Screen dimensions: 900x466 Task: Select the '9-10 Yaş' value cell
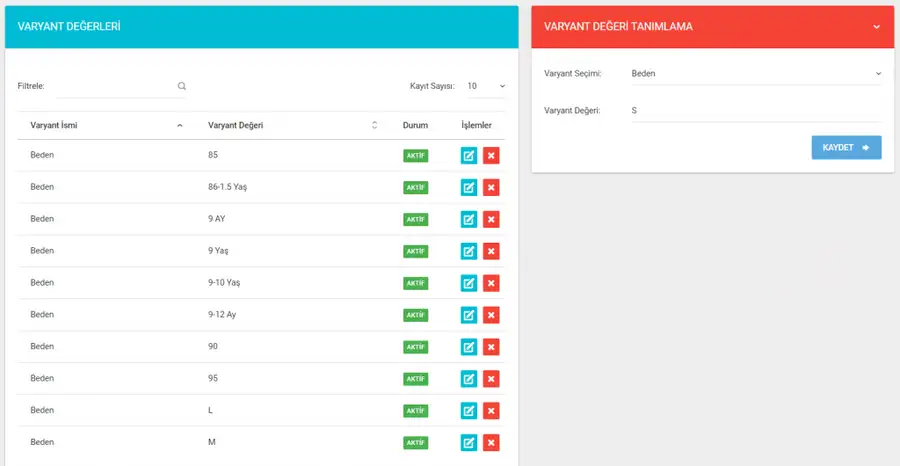[224, 282]
